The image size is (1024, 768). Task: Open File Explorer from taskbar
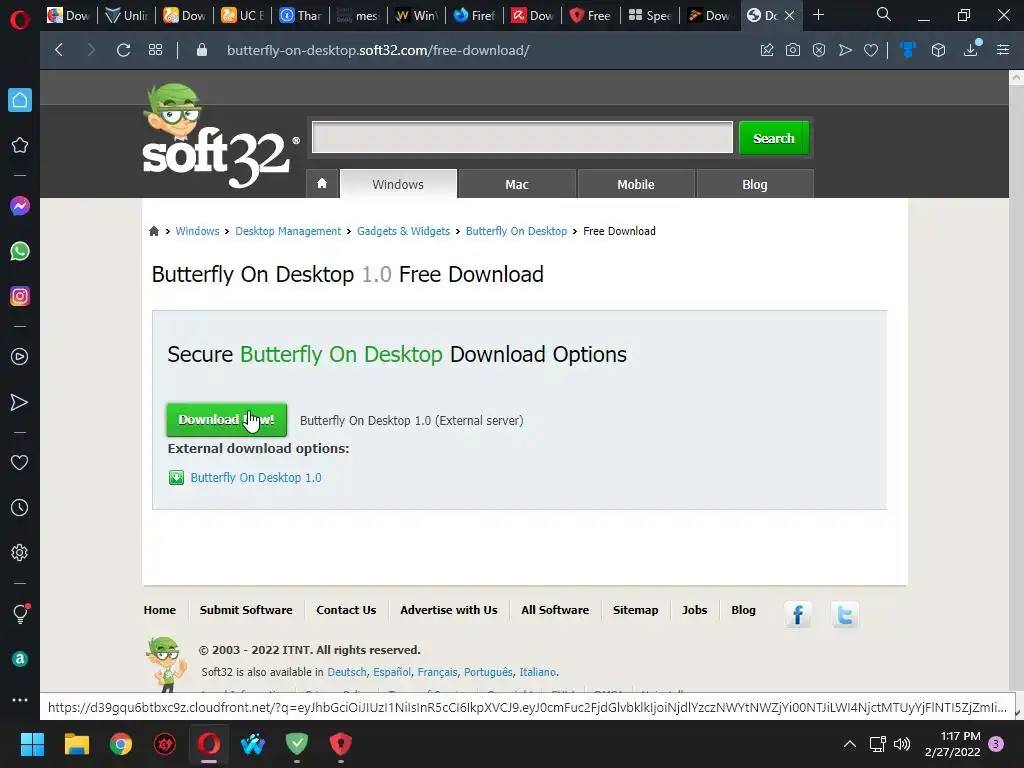[x=76, y=744]
